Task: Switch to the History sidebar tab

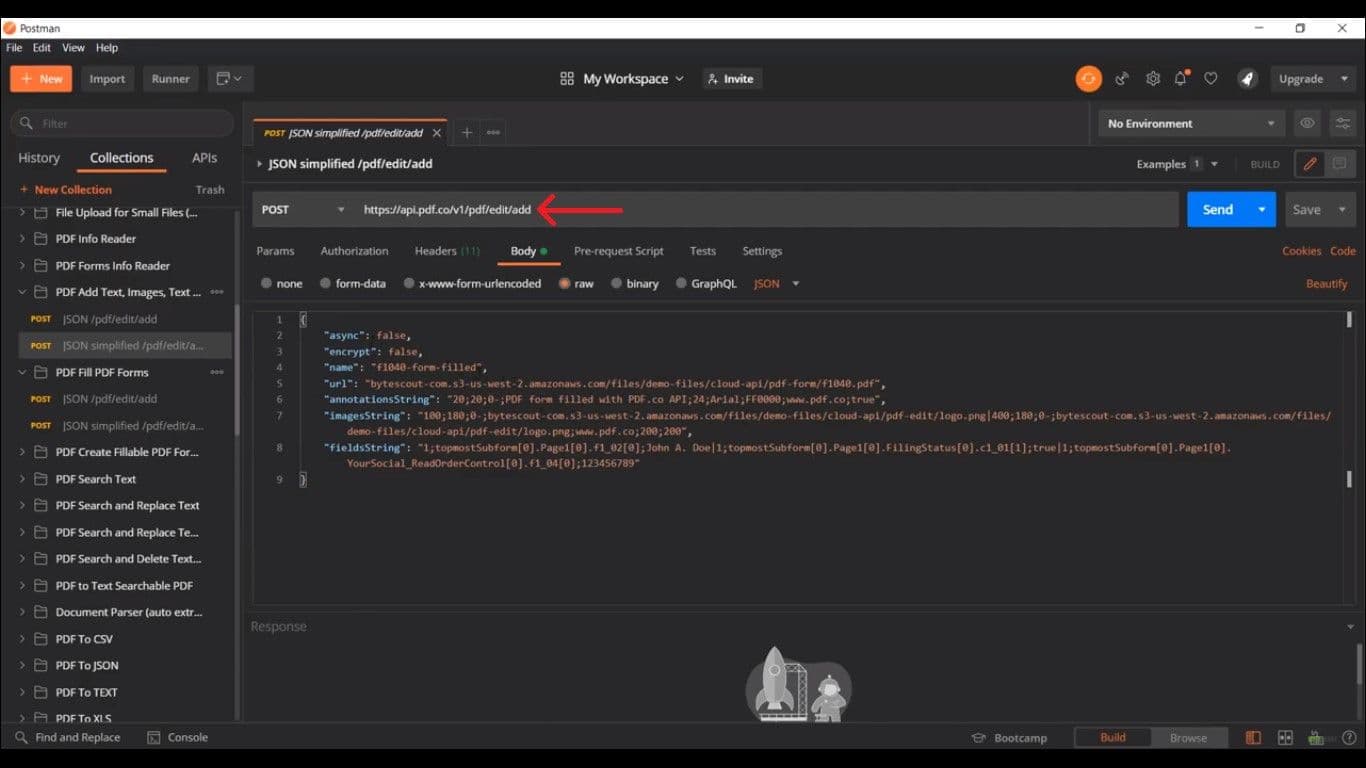Action: (39, 158)
